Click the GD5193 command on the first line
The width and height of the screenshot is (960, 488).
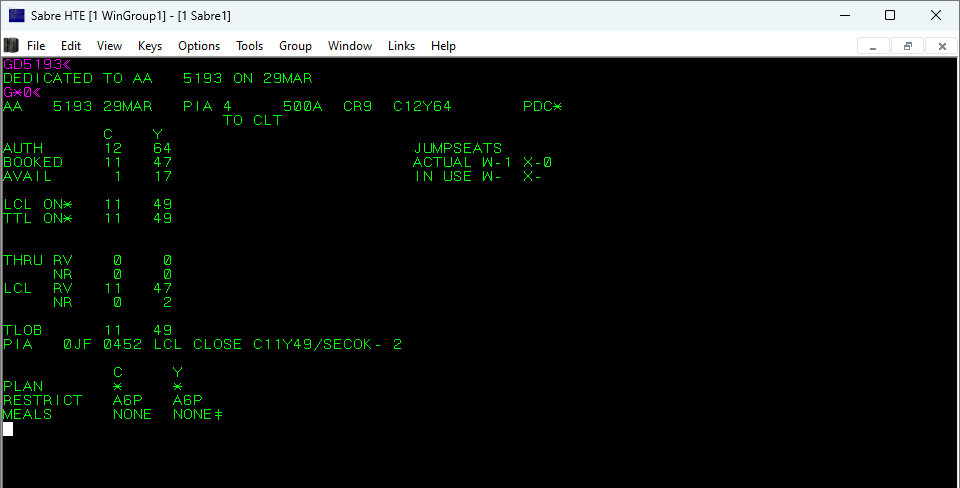pyautogui.click(x=33, y=64)
